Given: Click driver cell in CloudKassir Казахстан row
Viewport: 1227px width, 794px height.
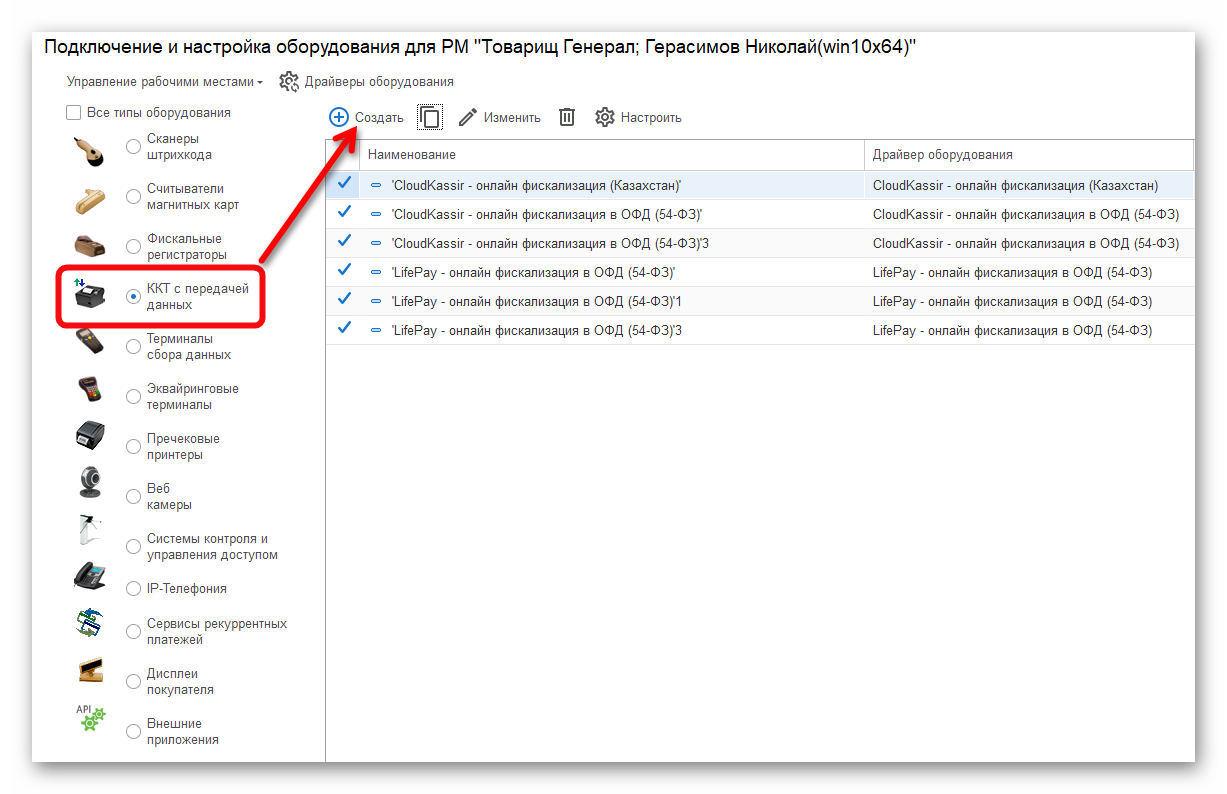Looking at the screenshot, I should 1029,185.
